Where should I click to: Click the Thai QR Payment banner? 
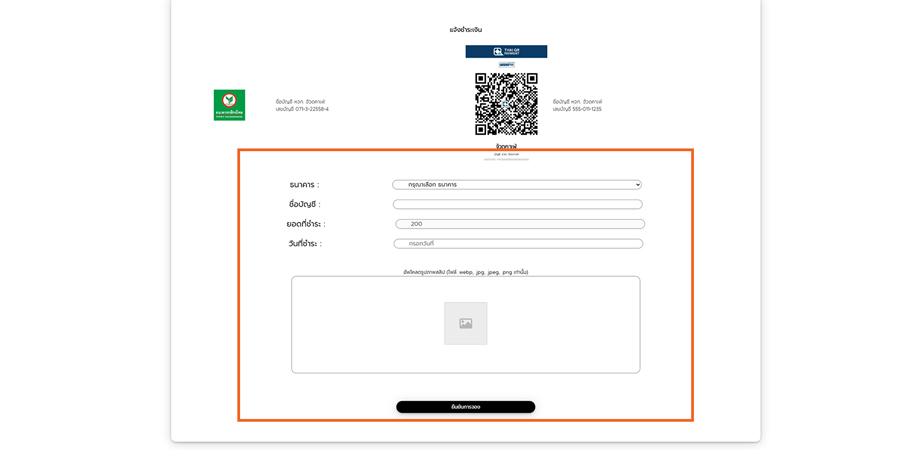pyautogui.click(x=506, y=51)
